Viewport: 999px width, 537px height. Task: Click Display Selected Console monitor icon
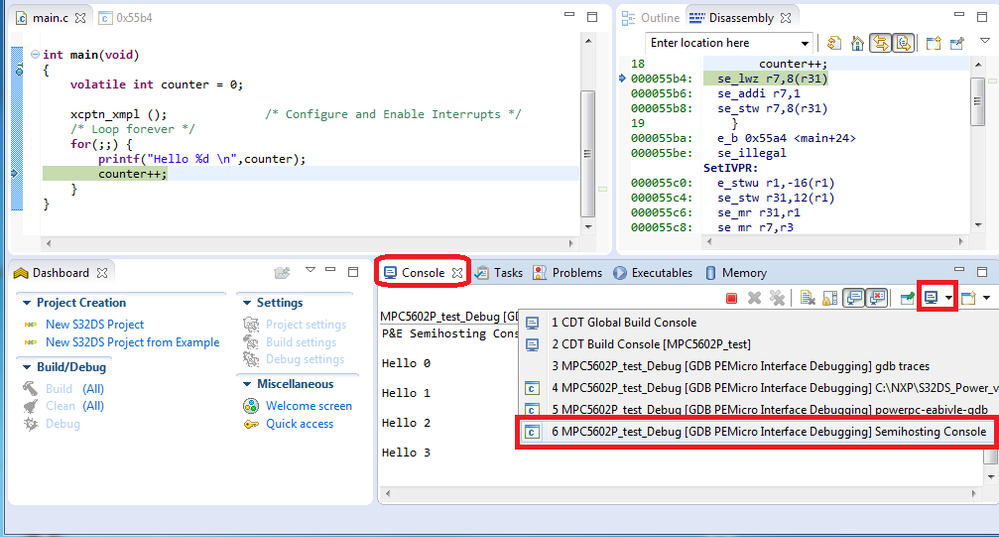(931, 298)
